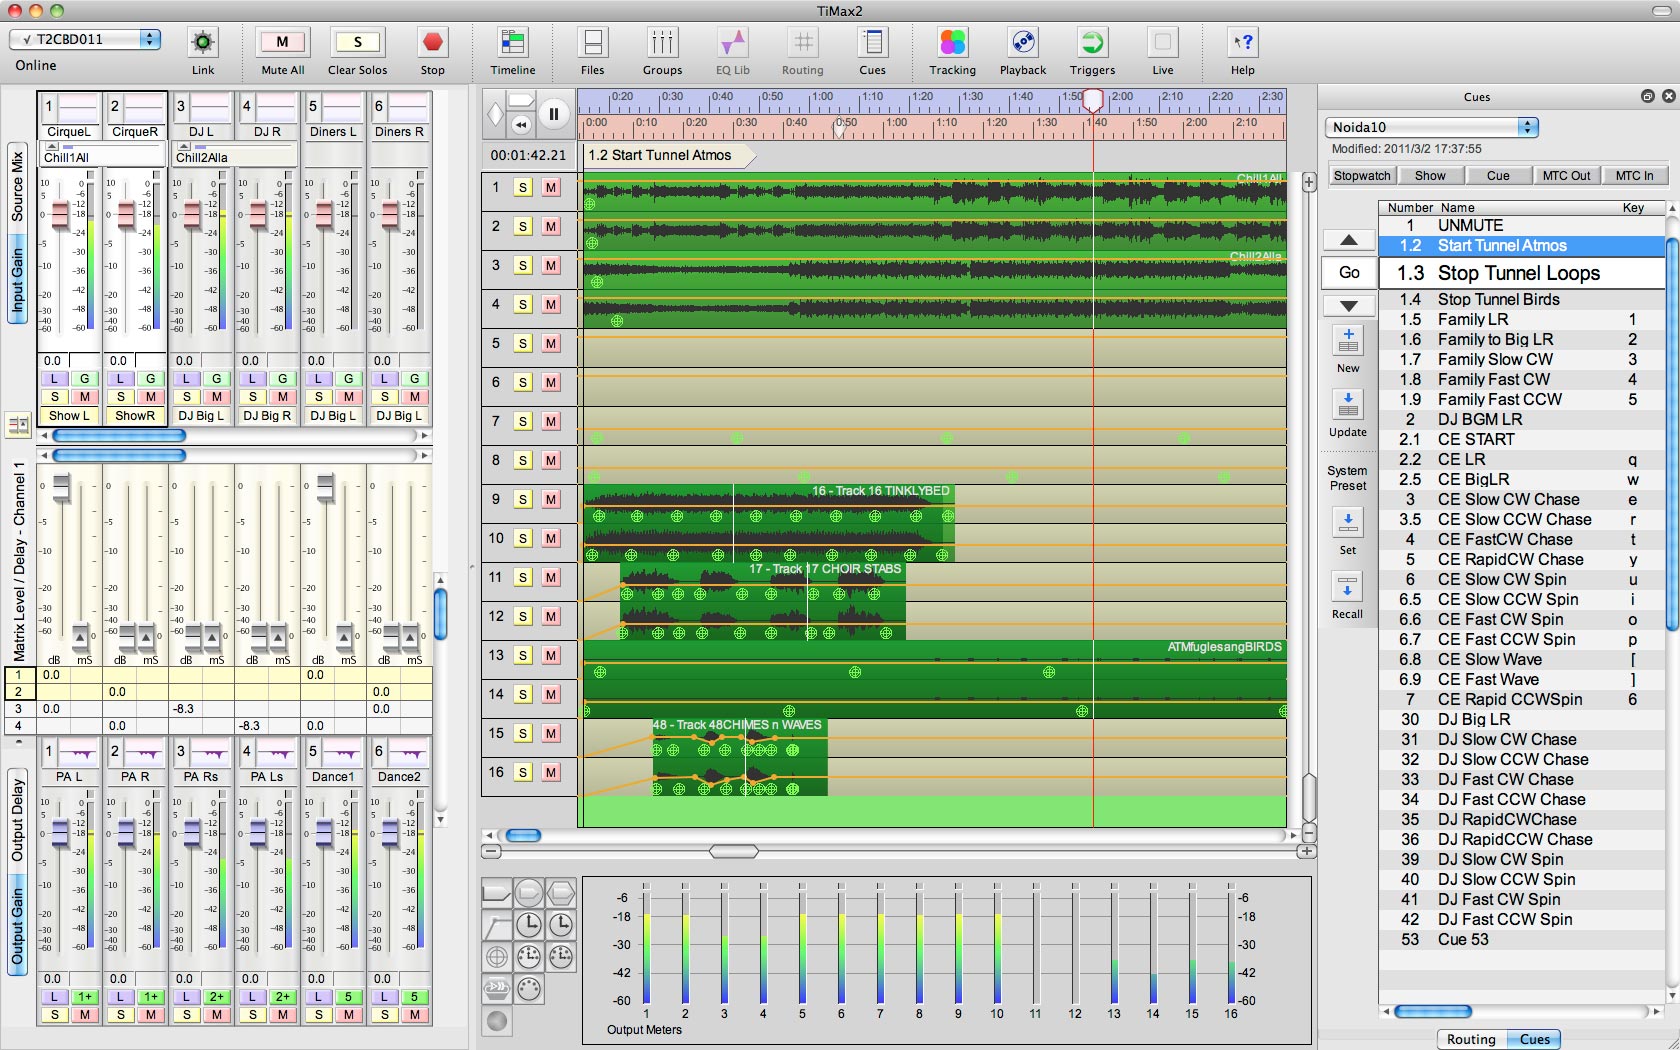This screenshot has width=1680, height=1050.
Task: Open the Noida10 cue list dropdown
Action: [x=1528, y=127]
